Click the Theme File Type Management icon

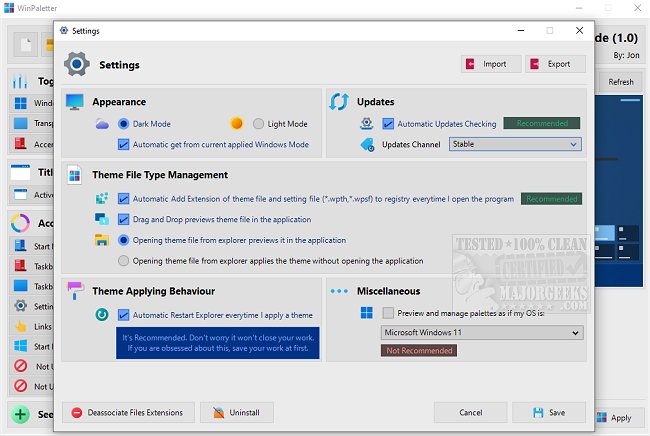[x=75, y=175]
